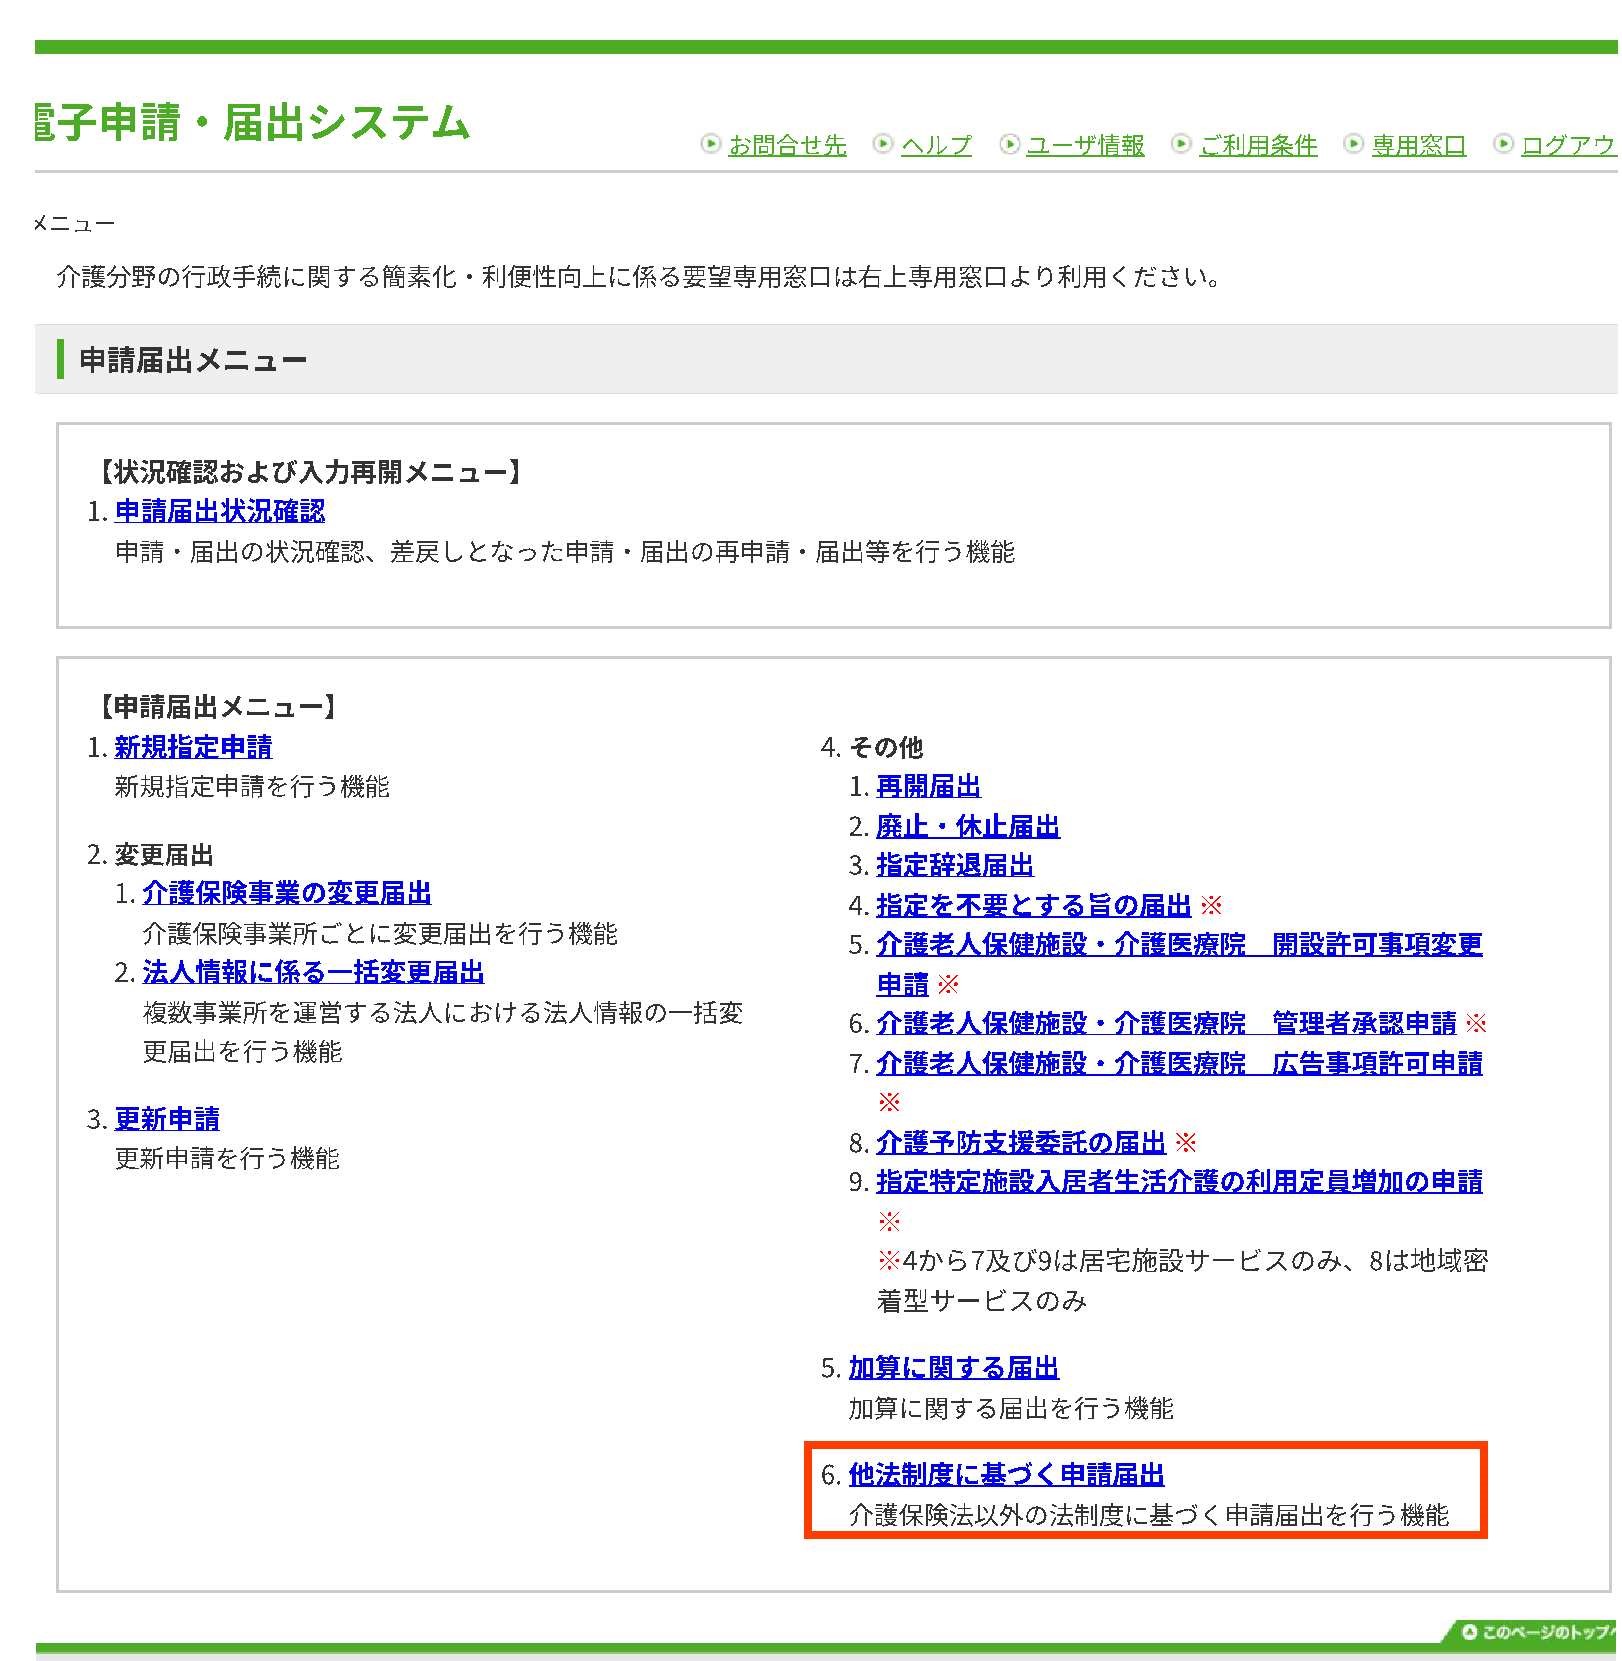The image size is (1622, 1661).
Task: Open 廃止・休止届出
Action: (967, 827)
